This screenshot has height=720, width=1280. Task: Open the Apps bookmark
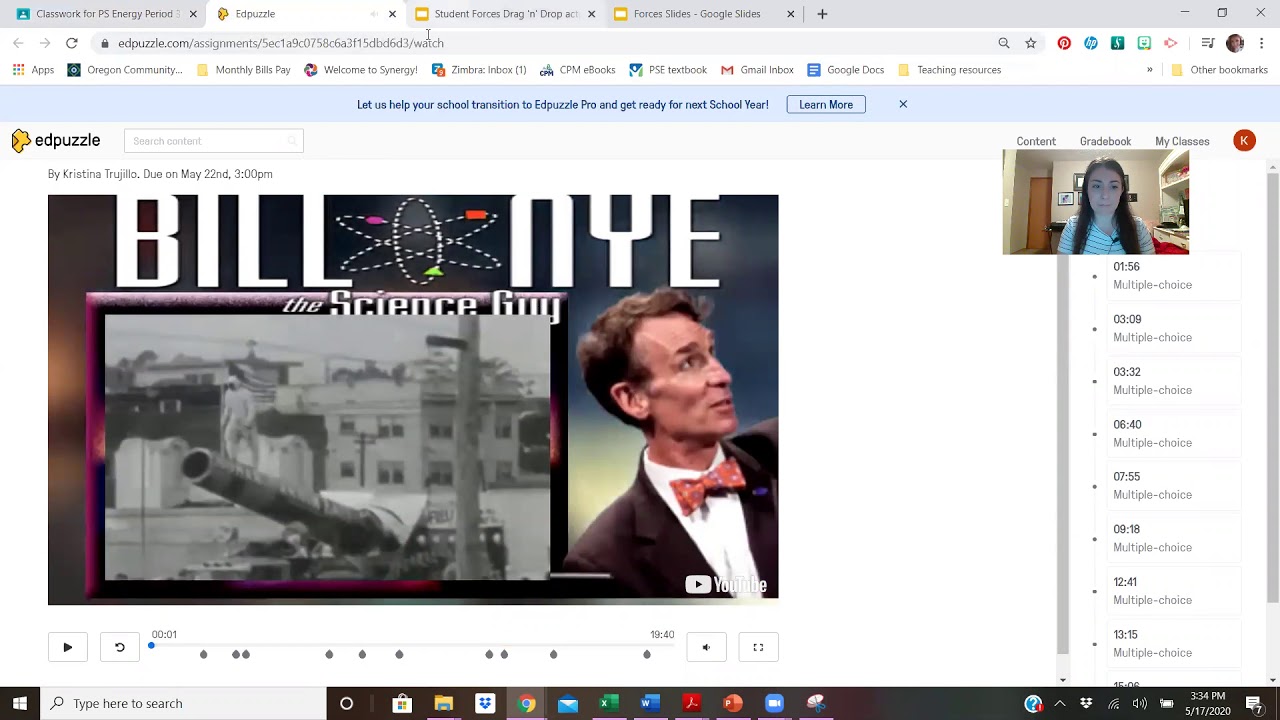pos(33,70)
